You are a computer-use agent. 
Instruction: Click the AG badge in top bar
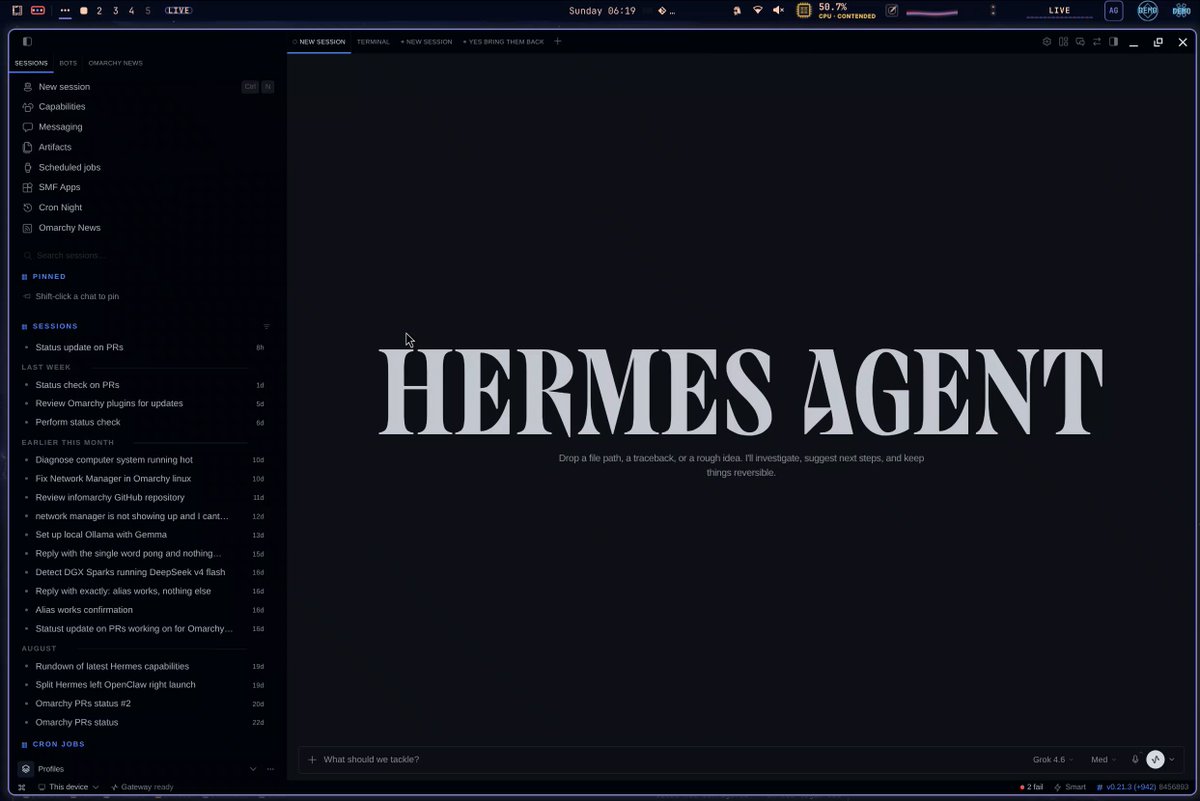1113,11
